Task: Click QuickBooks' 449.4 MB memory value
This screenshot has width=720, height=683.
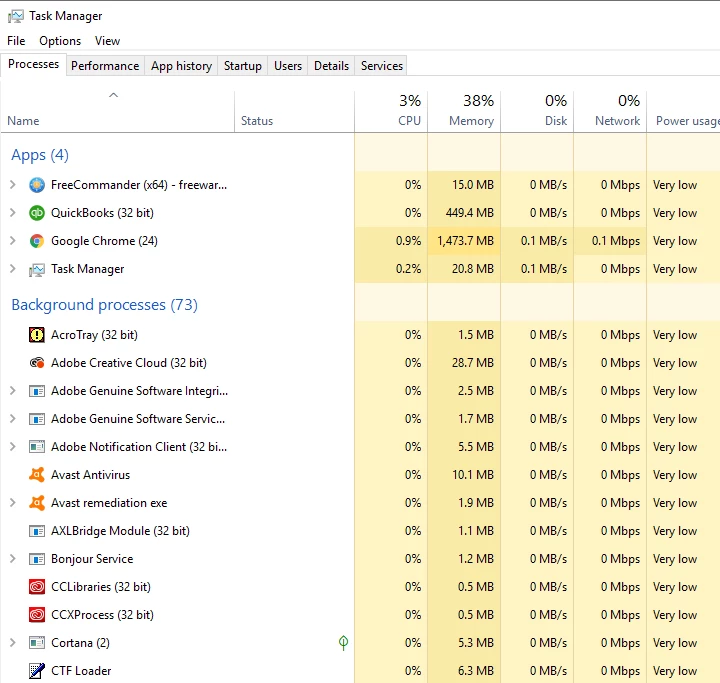Action: coord(470,213)
